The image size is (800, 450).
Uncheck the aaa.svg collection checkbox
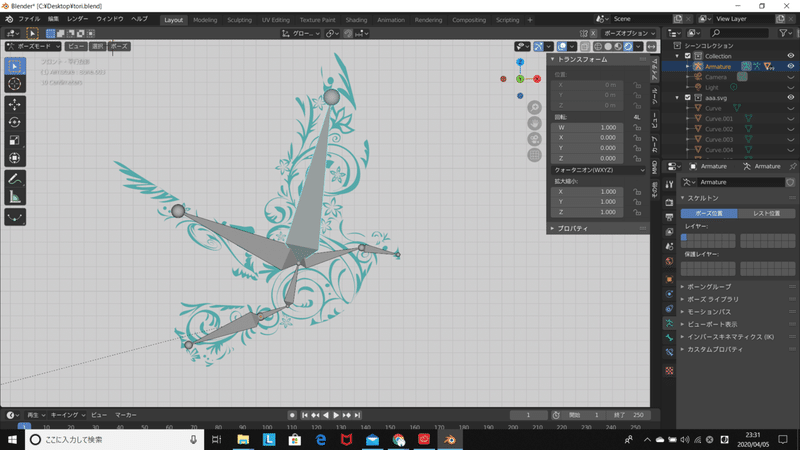688,97
